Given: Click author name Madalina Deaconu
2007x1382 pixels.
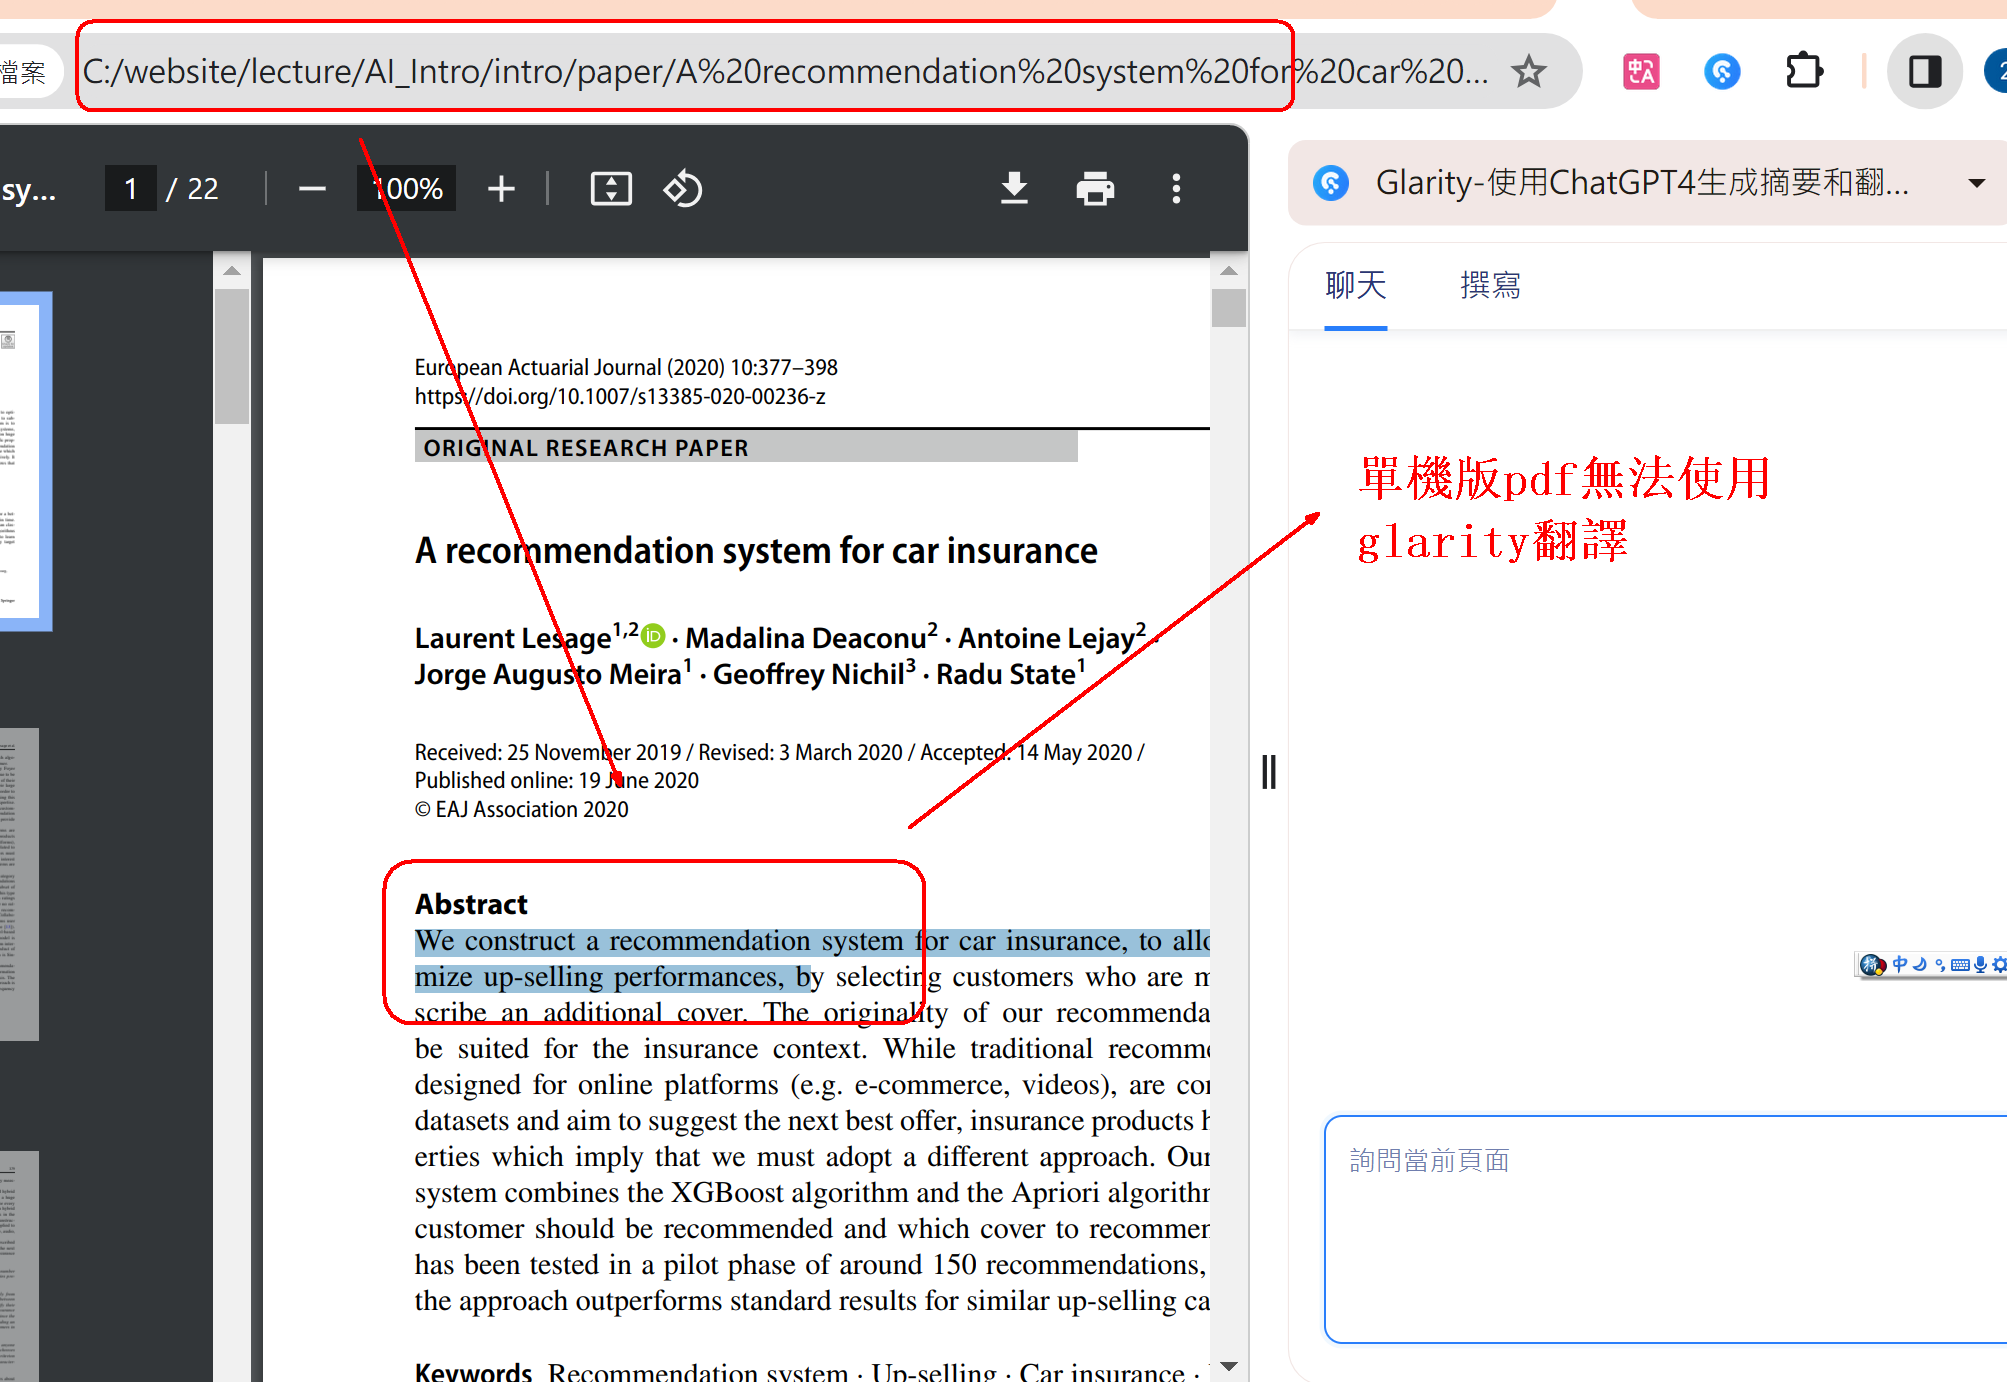Looking at the screenshot, I should 806,638.
